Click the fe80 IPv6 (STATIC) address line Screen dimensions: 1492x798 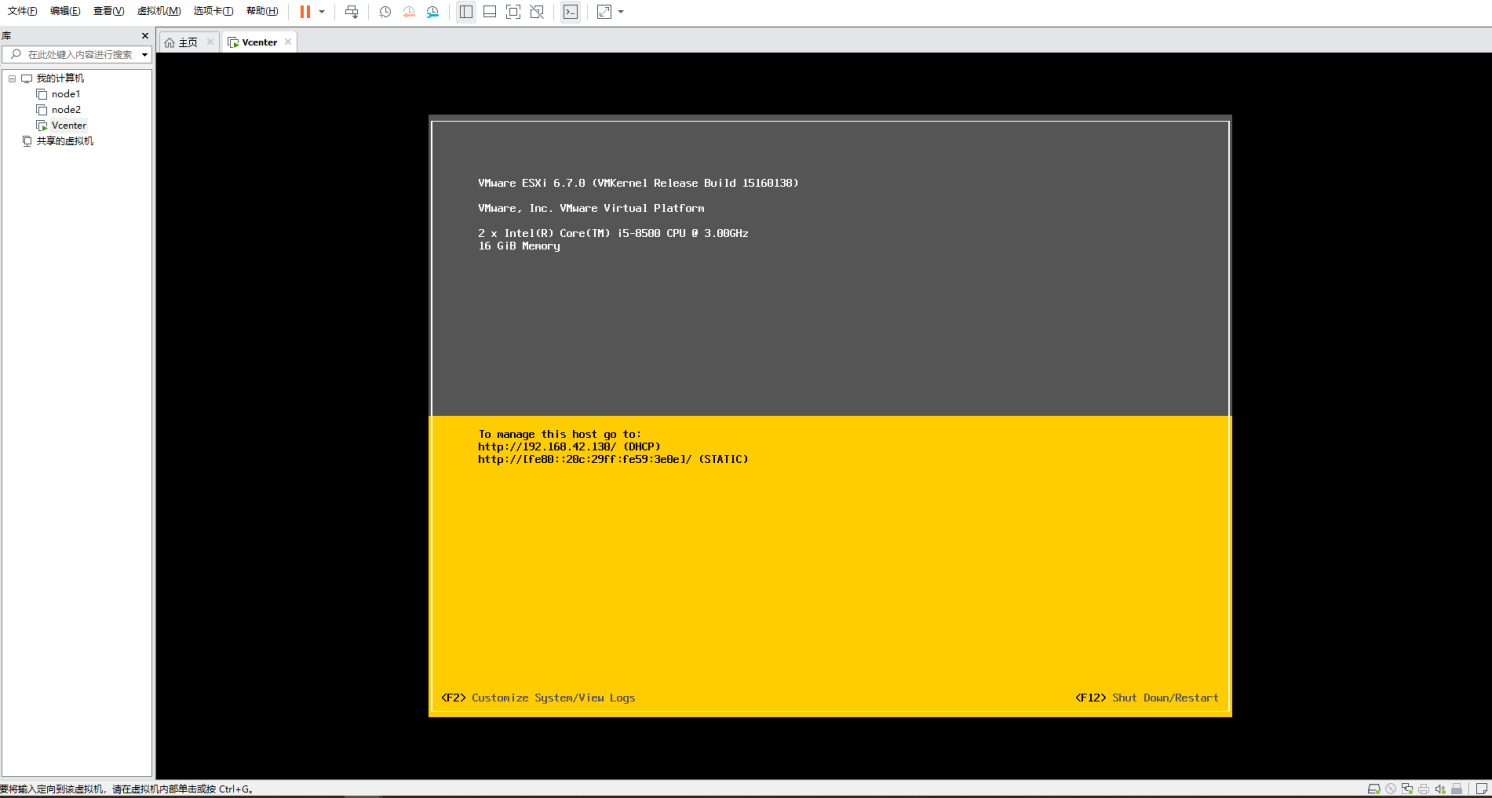click(613, 459)
